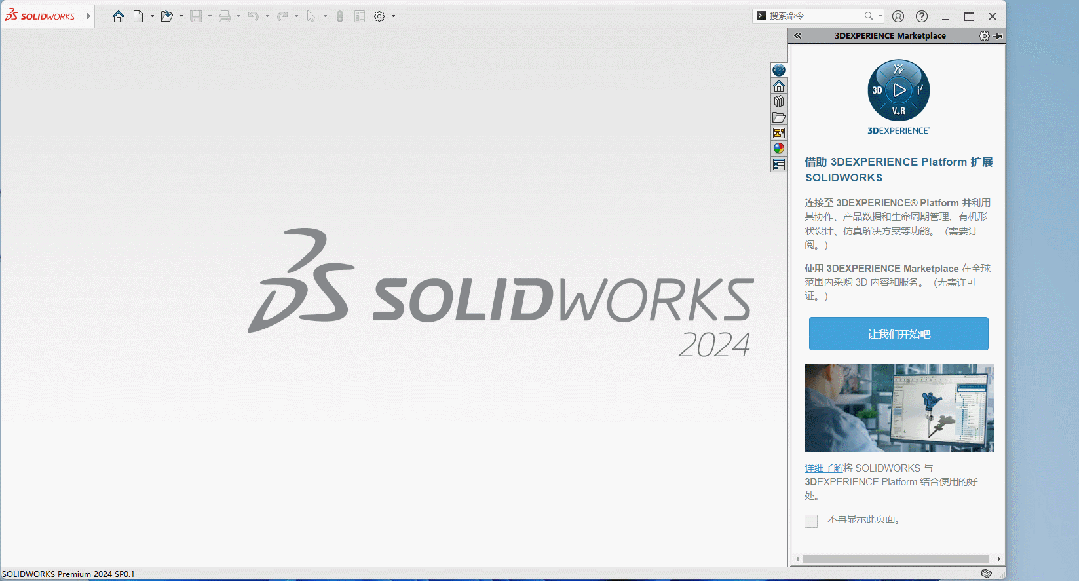This screenshot has width=1079, height=581.
Task: Open the Help question mark icon
Action: point(922,16)
